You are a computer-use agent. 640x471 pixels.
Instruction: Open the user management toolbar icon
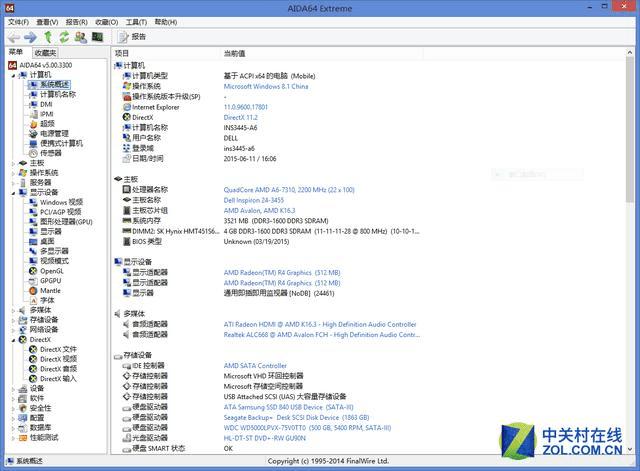(80, 37)
